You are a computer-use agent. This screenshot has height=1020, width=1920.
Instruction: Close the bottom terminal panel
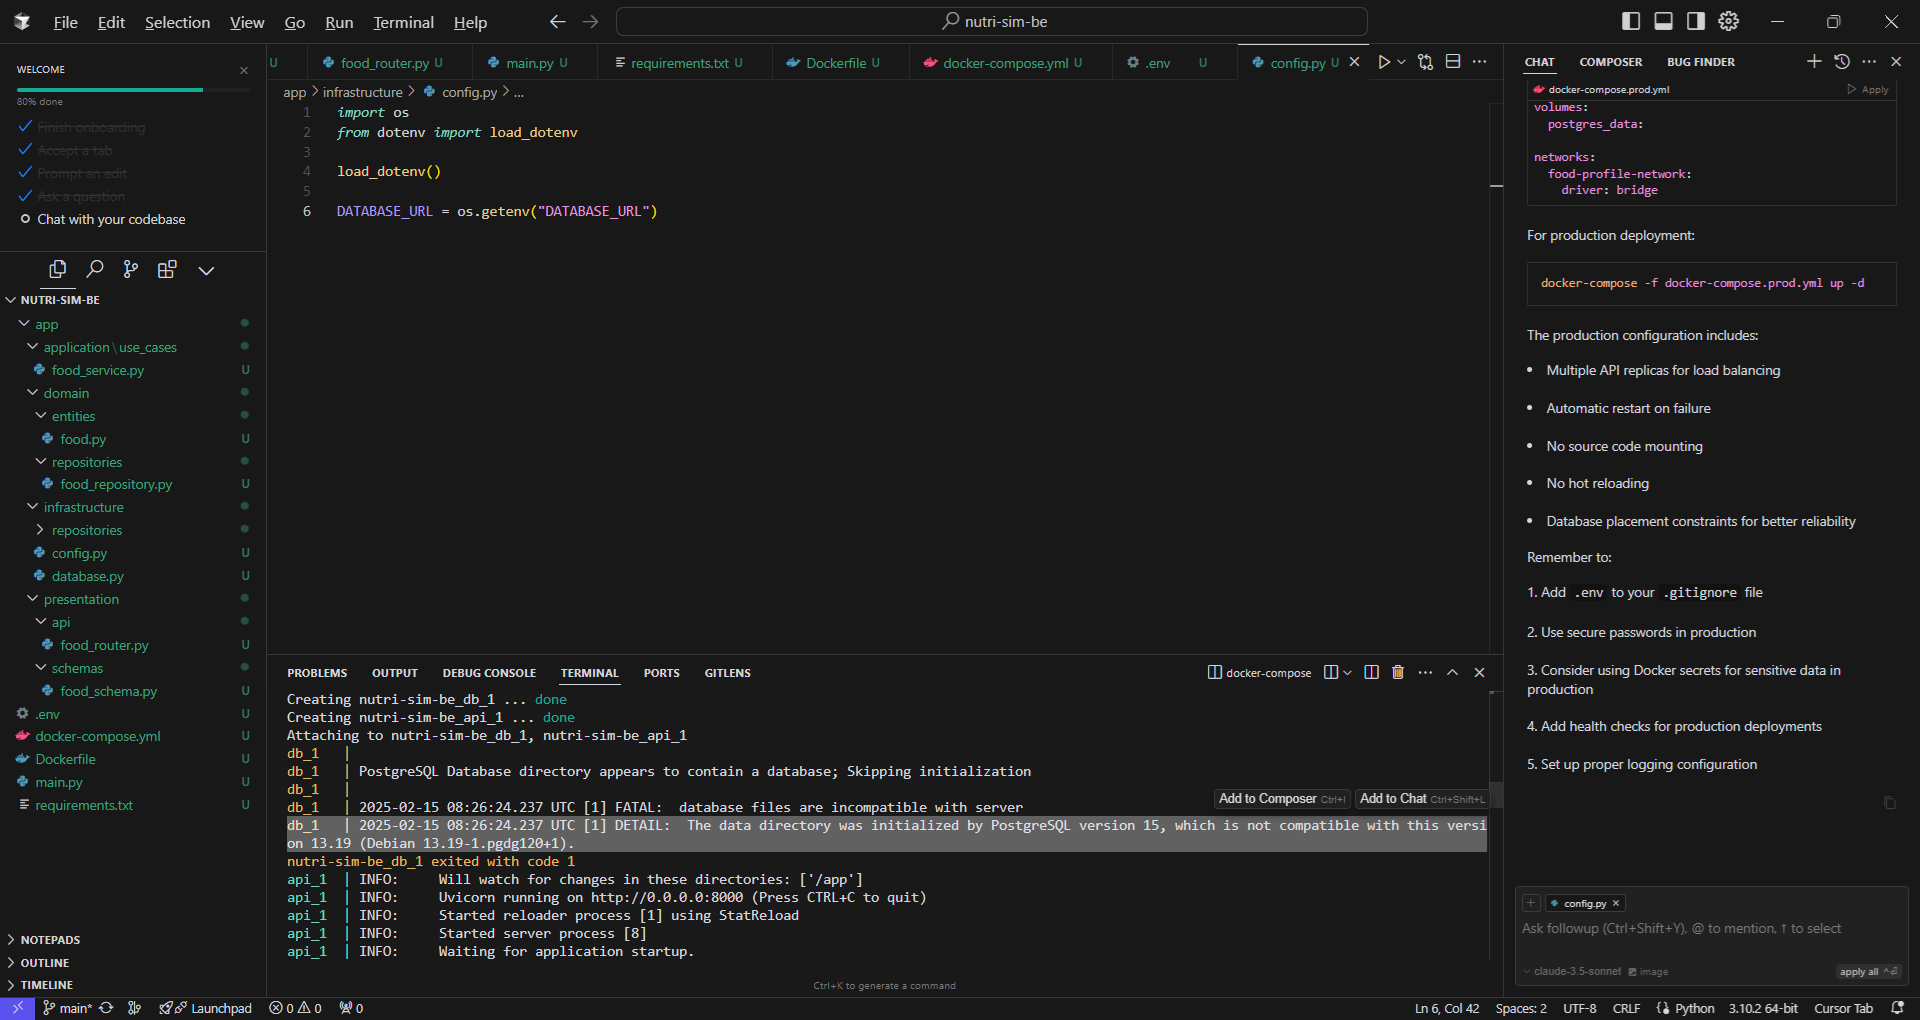[1480, 672]
